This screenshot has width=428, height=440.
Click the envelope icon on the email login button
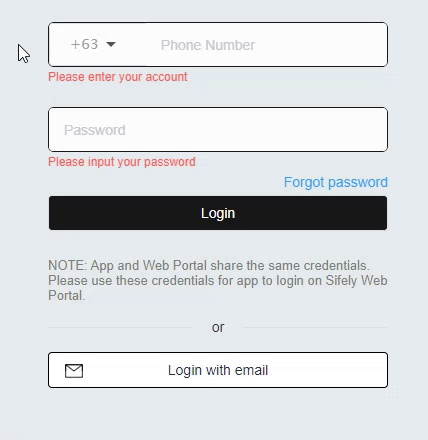[x=74, y=371]
